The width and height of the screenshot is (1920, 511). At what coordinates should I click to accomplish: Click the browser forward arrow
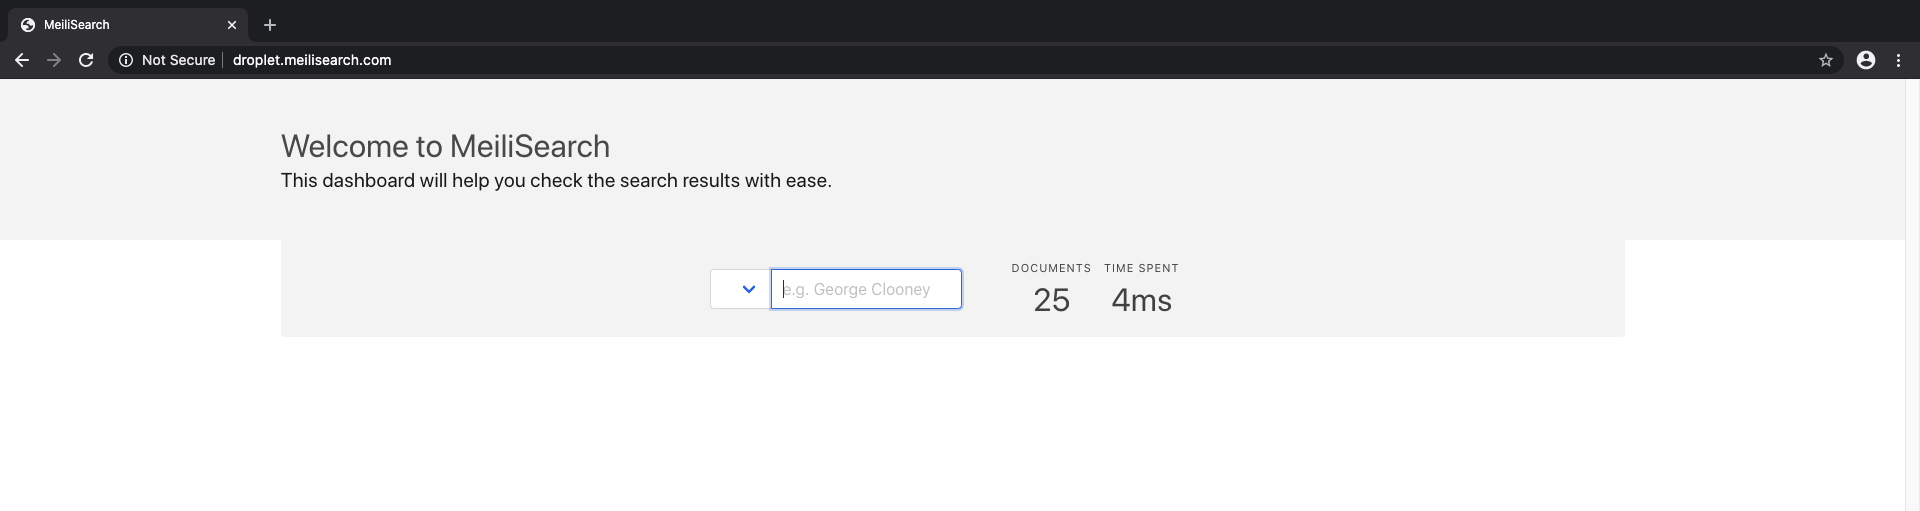(x=54, y=60)
